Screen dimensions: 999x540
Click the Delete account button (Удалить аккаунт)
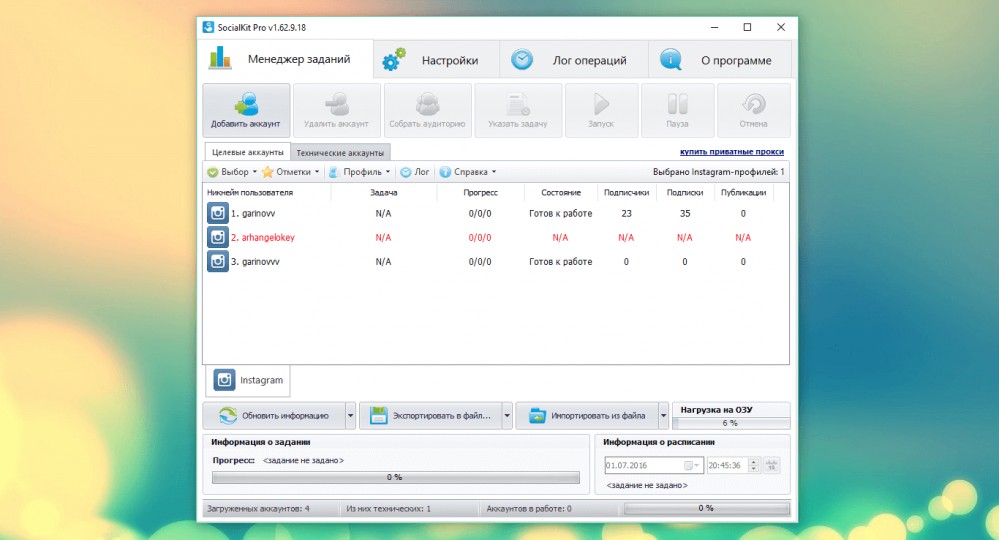tap(336, 110)
